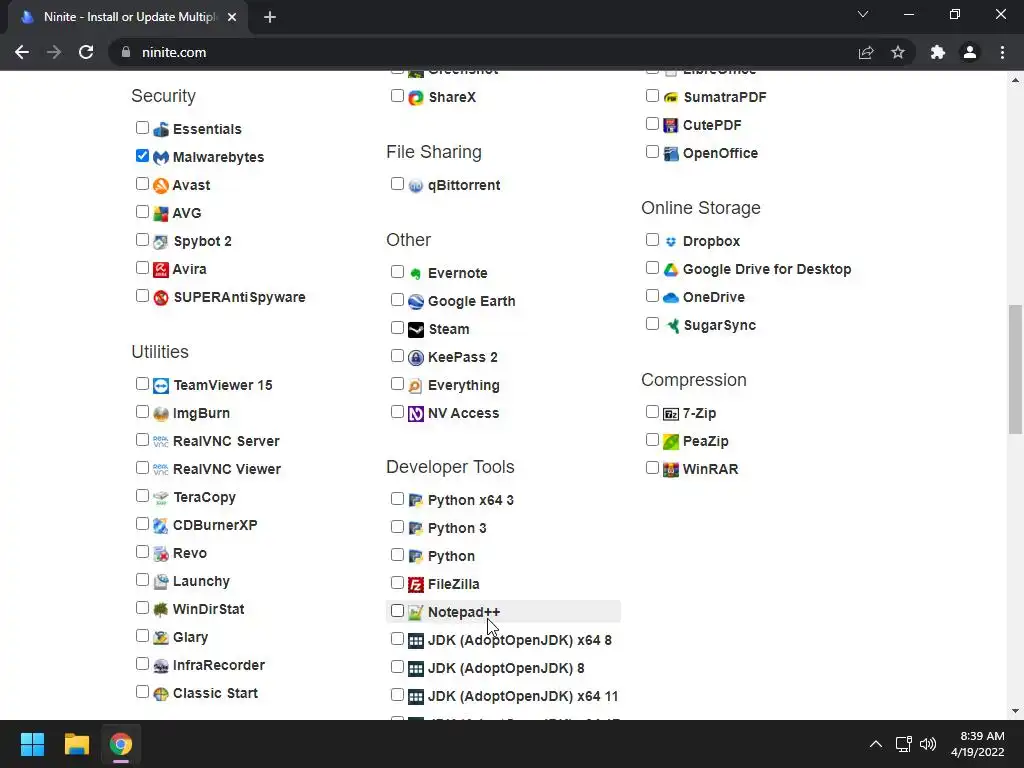1024x768 pixels.
Task: Click the SumatraPDF icon
Action: pyautogui.click(x=671, y=97)
